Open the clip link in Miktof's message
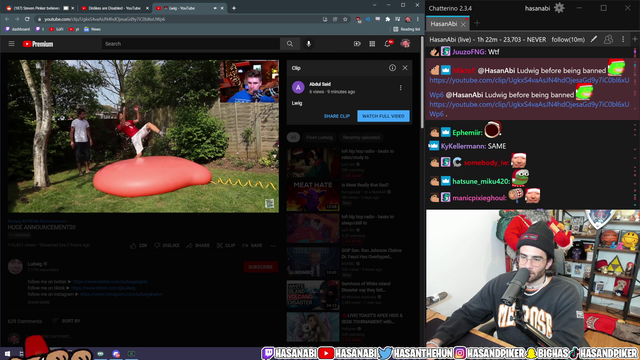 click(529, 80)
